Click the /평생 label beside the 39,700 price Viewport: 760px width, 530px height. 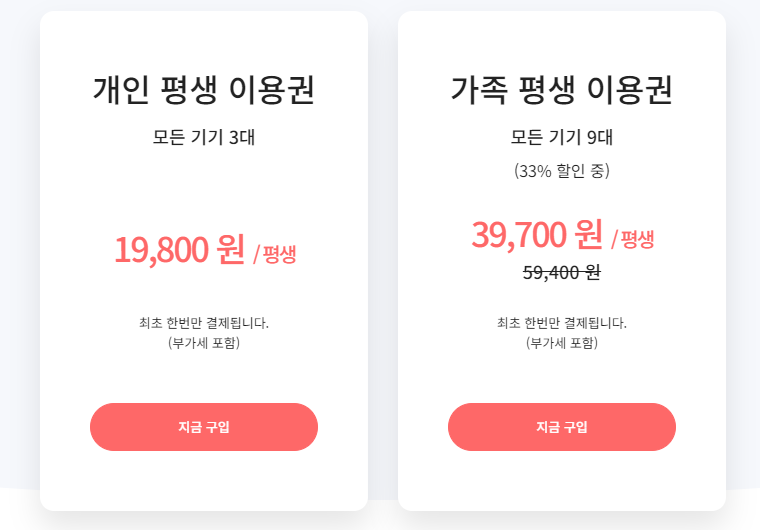(x=633, y=239)
